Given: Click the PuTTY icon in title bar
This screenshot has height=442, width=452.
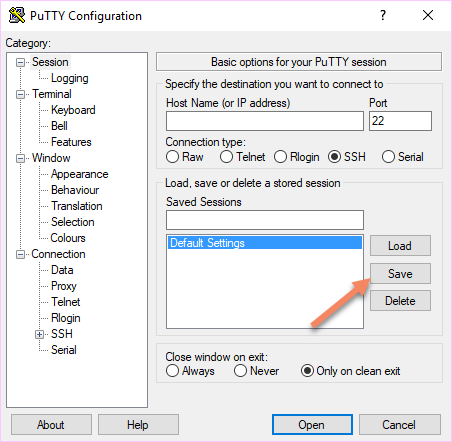Looking at the screenshot, I should 17,15.
